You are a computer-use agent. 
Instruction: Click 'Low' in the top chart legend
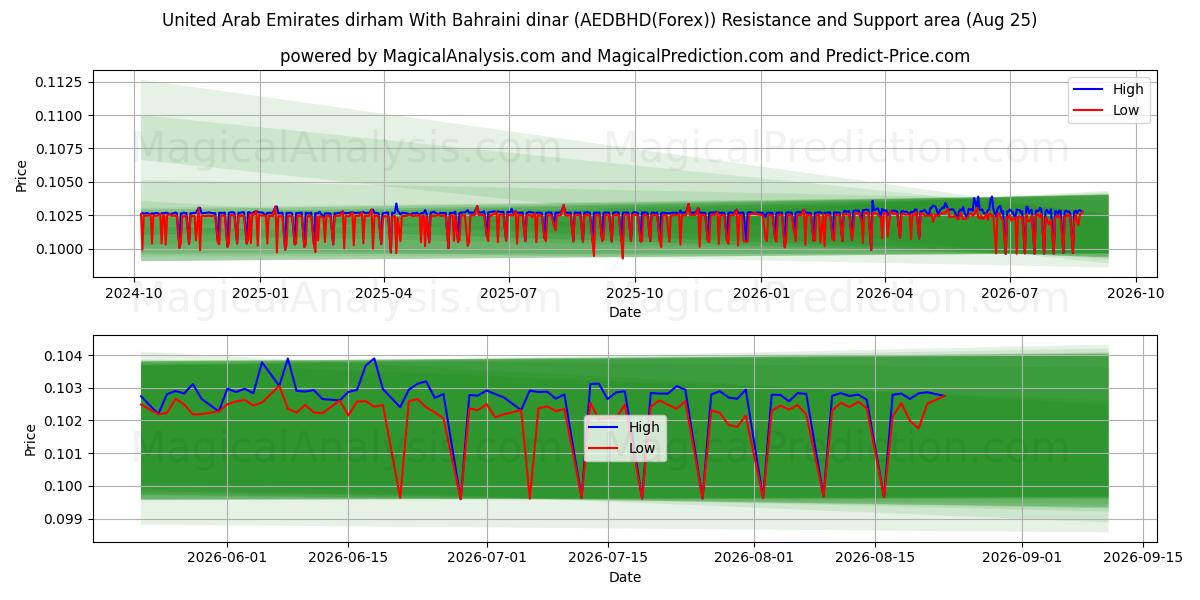point(1126,110)
